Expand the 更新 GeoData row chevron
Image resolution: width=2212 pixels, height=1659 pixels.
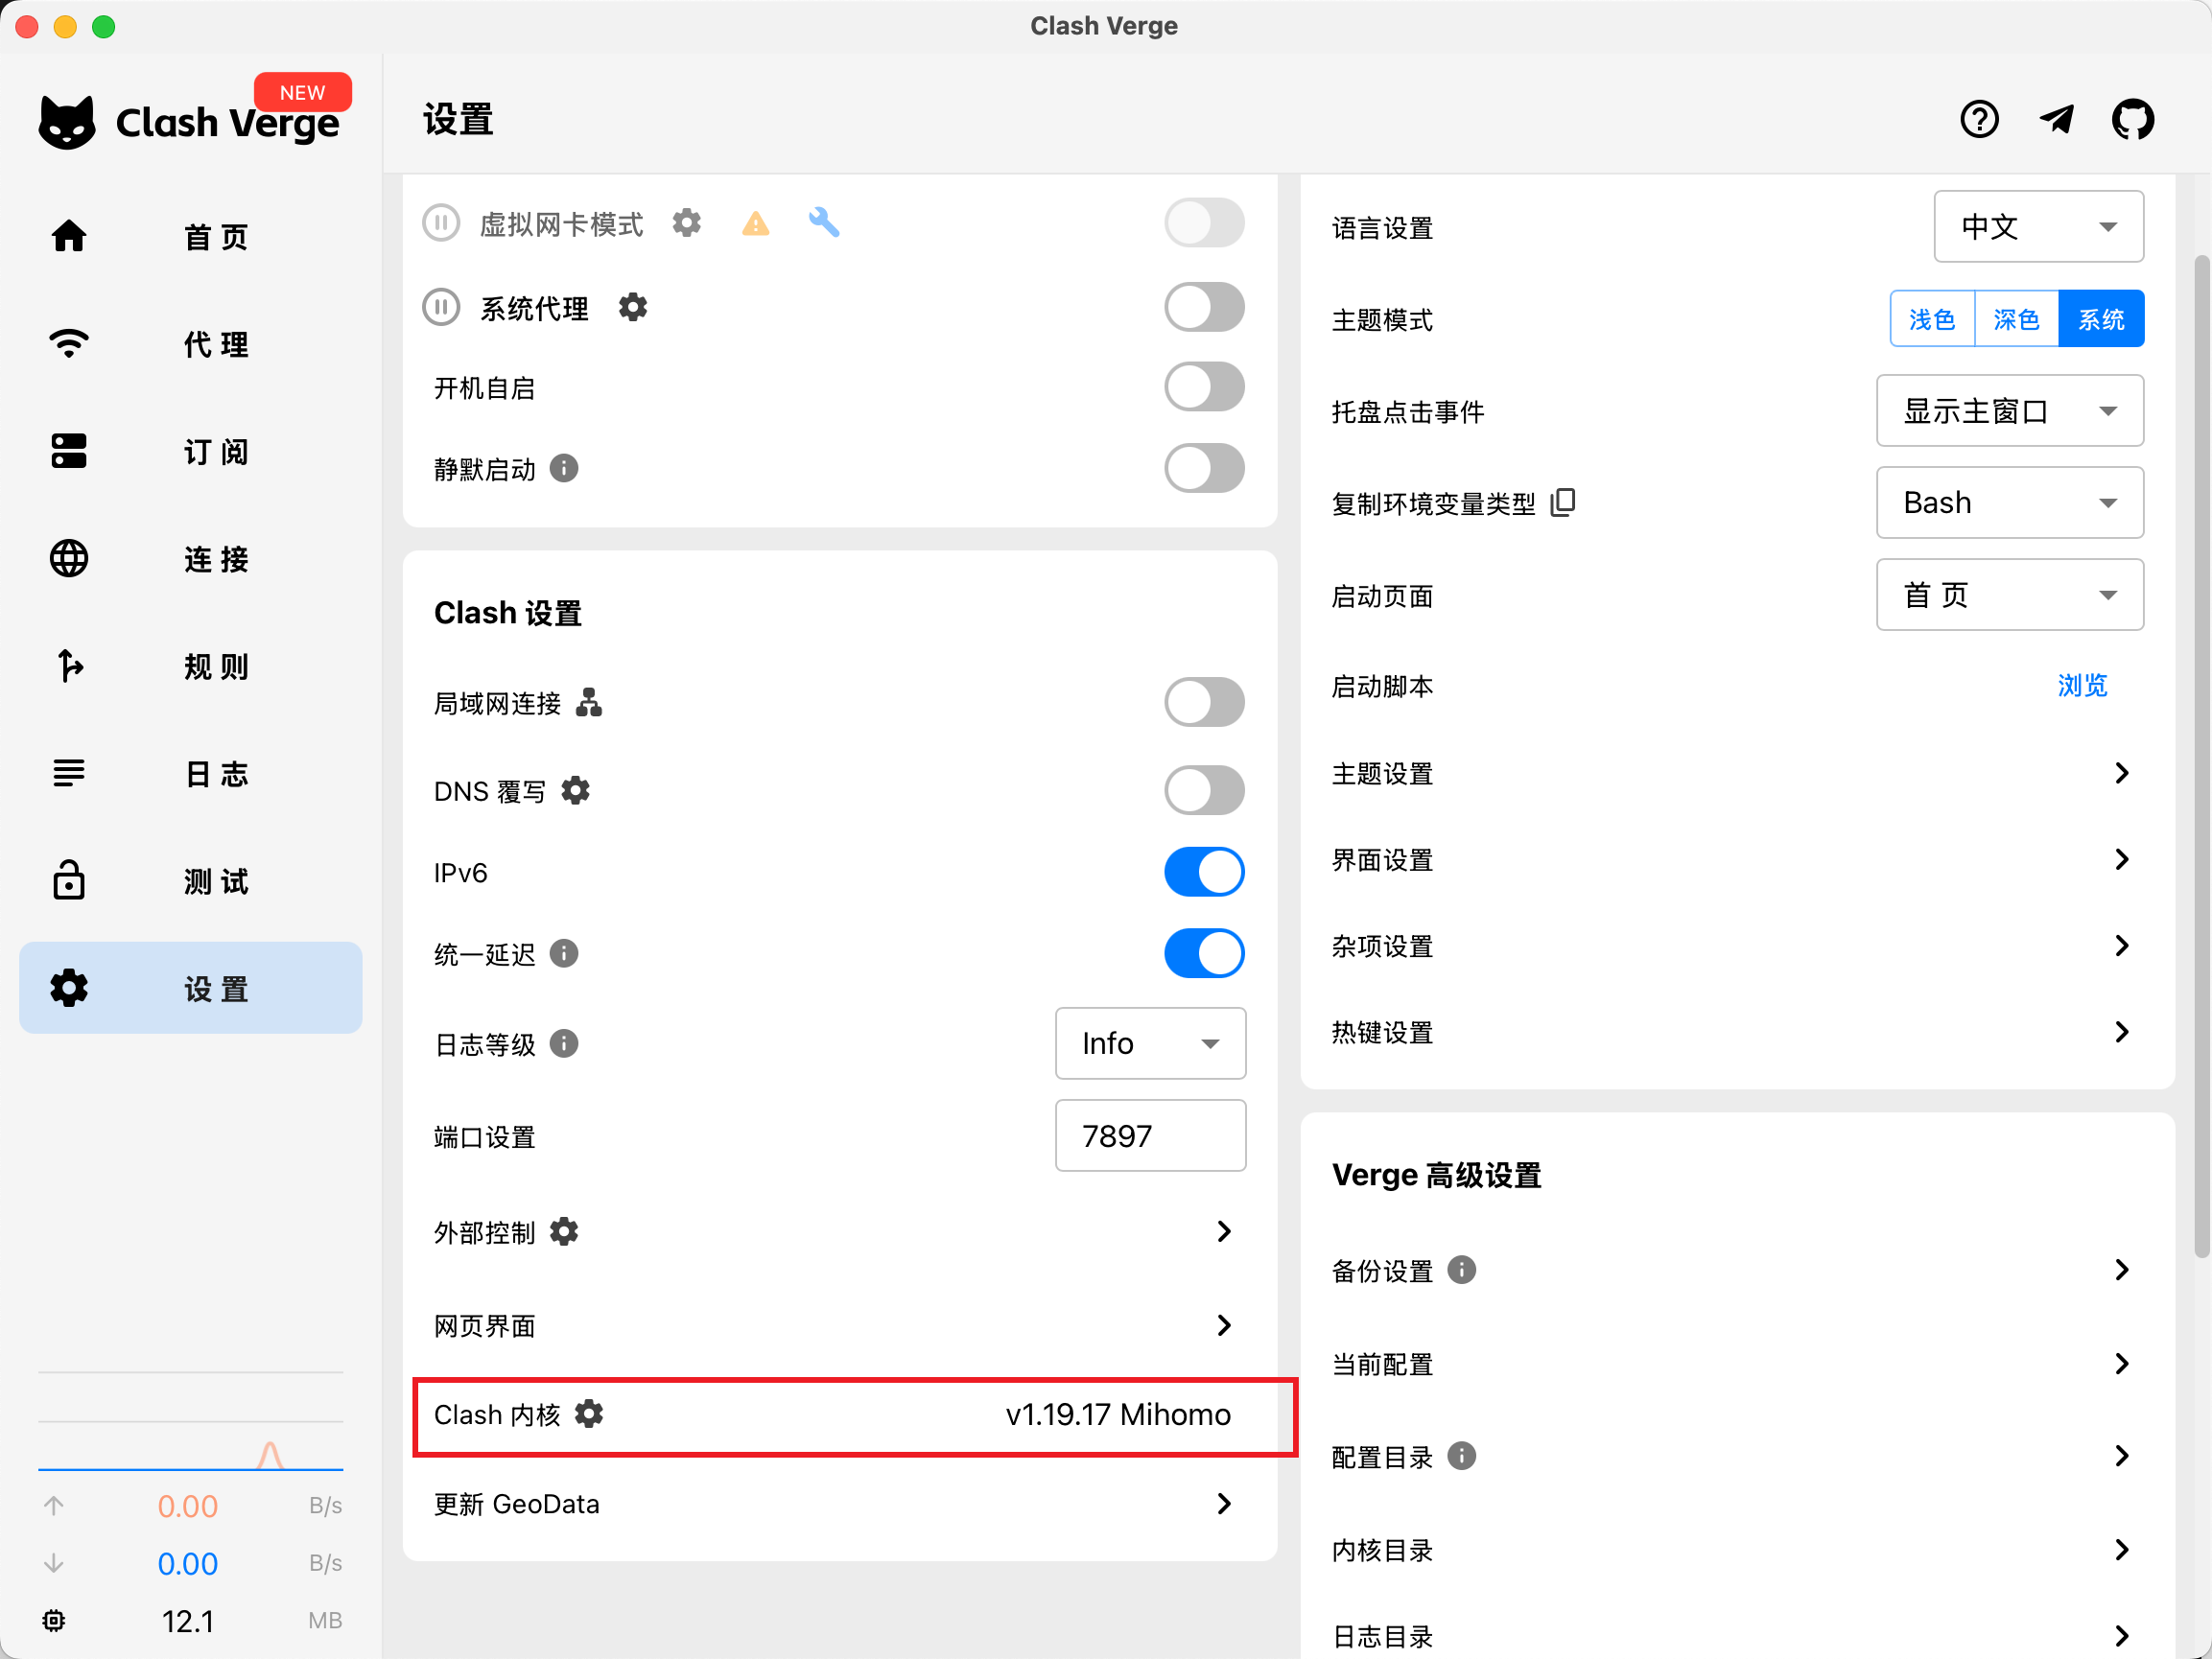1224,1503
